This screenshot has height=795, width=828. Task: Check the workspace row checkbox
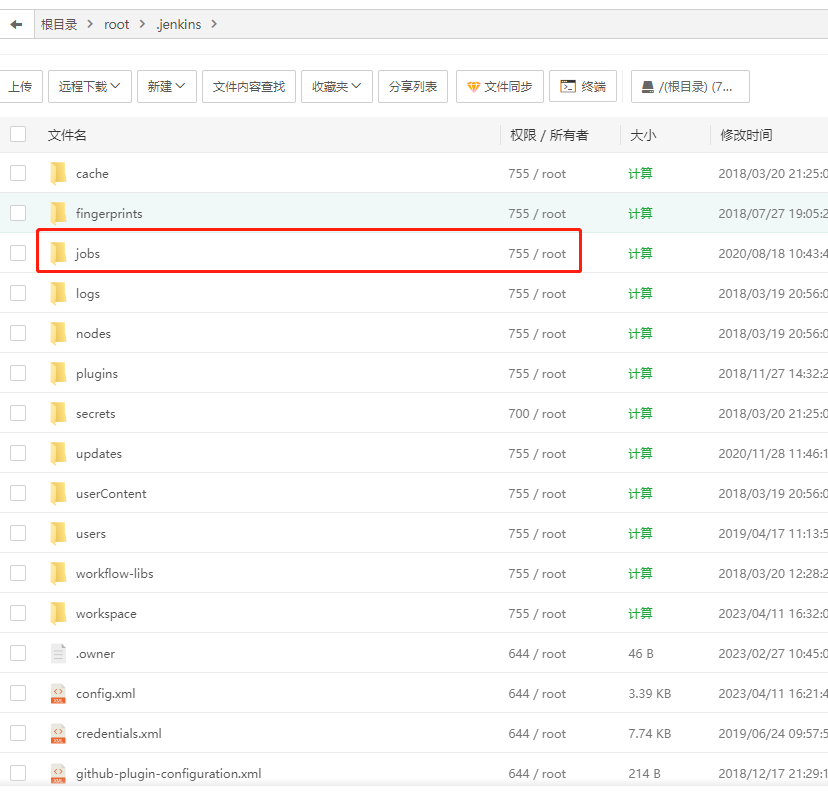18,613
